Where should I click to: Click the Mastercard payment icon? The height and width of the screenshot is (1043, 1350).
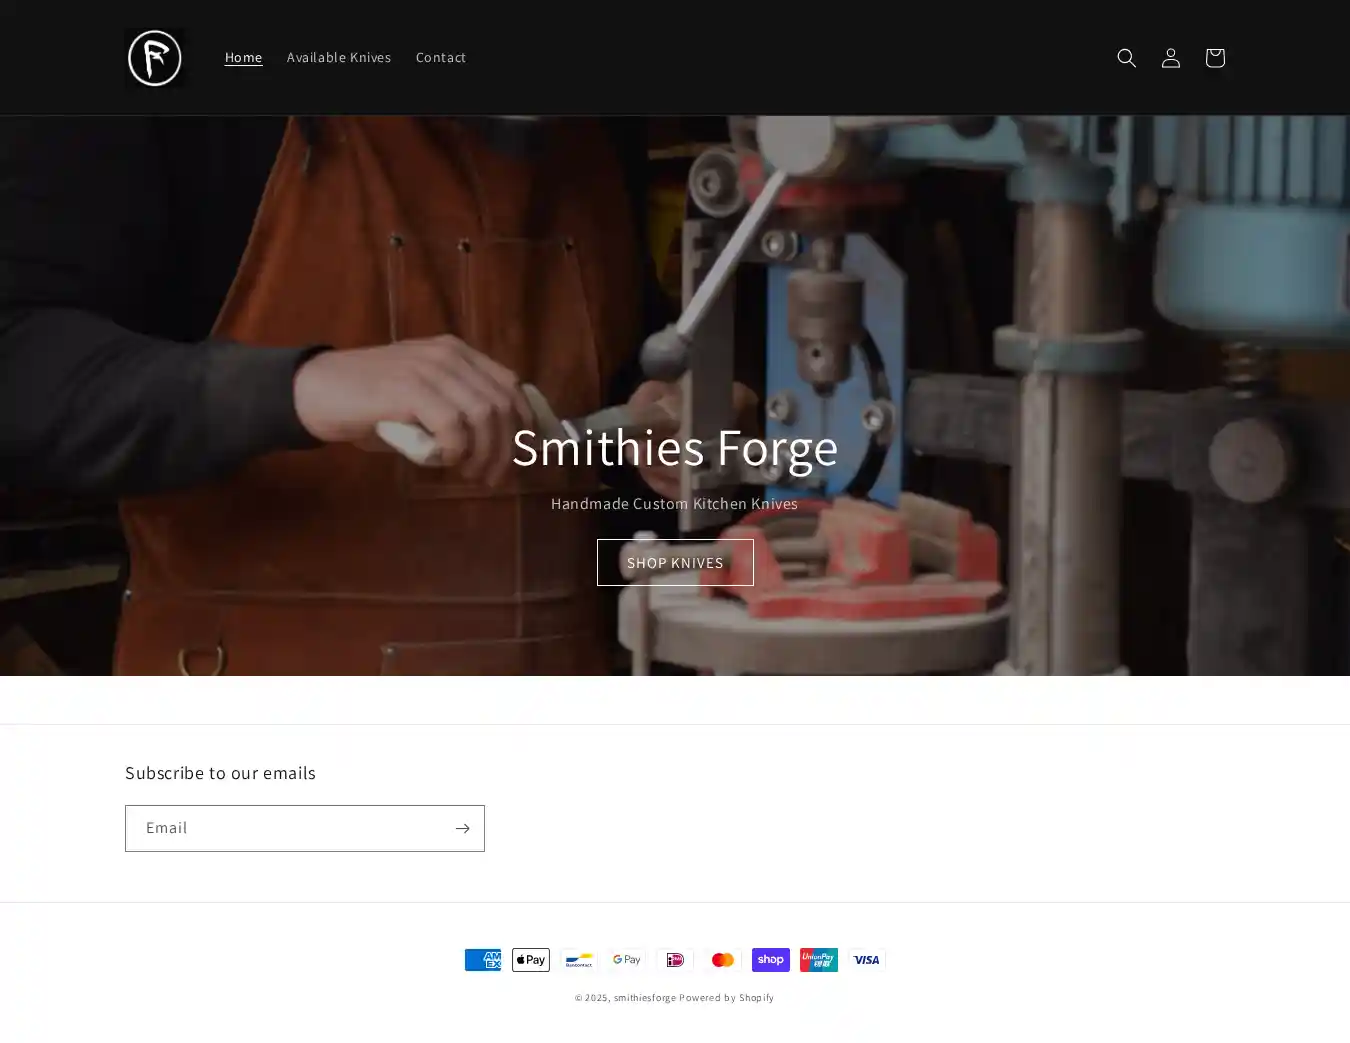723,960
